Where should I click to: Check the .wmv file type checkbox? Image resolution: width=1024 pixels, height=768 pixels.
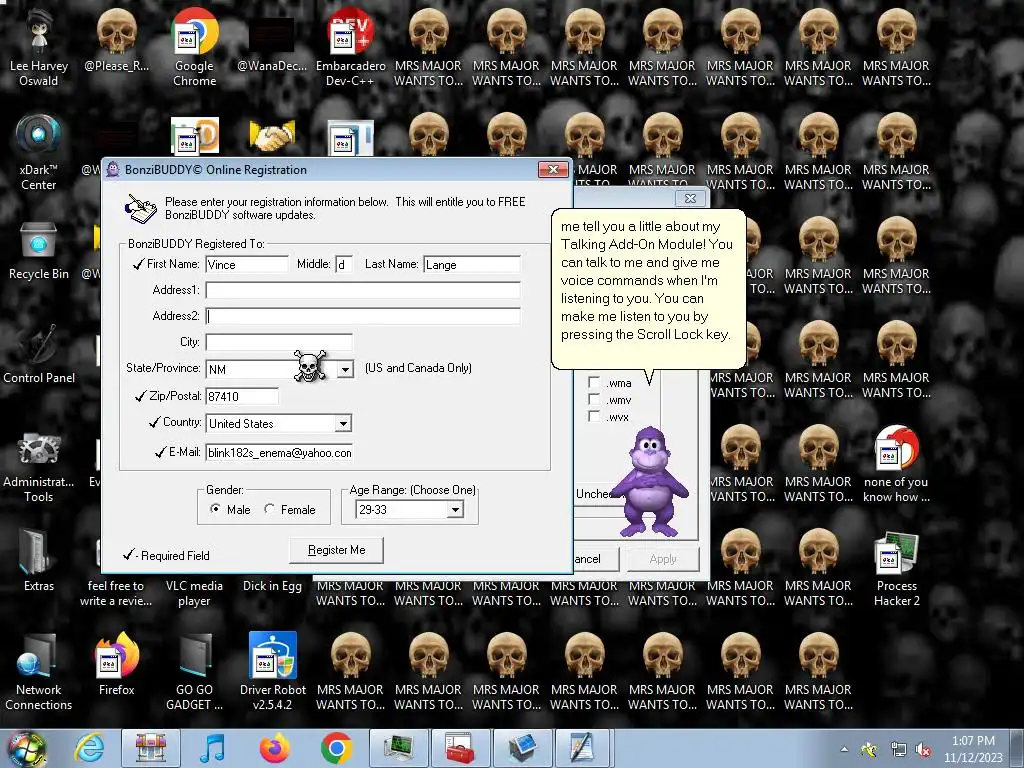tap(594, 399)
